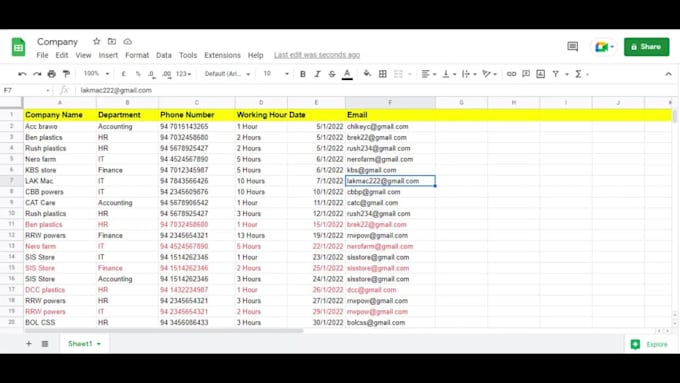Open comment history icon
680x383 pixels.
572,46
